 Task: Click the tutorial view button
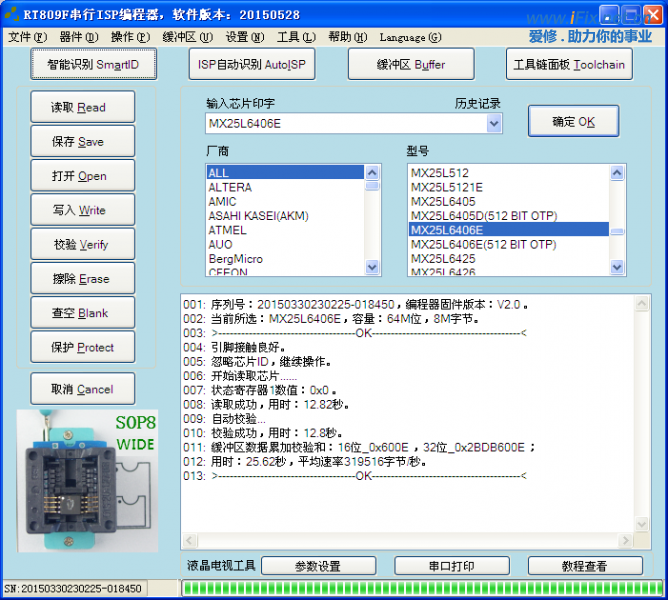pyautogui.click(x=585, y=566)
